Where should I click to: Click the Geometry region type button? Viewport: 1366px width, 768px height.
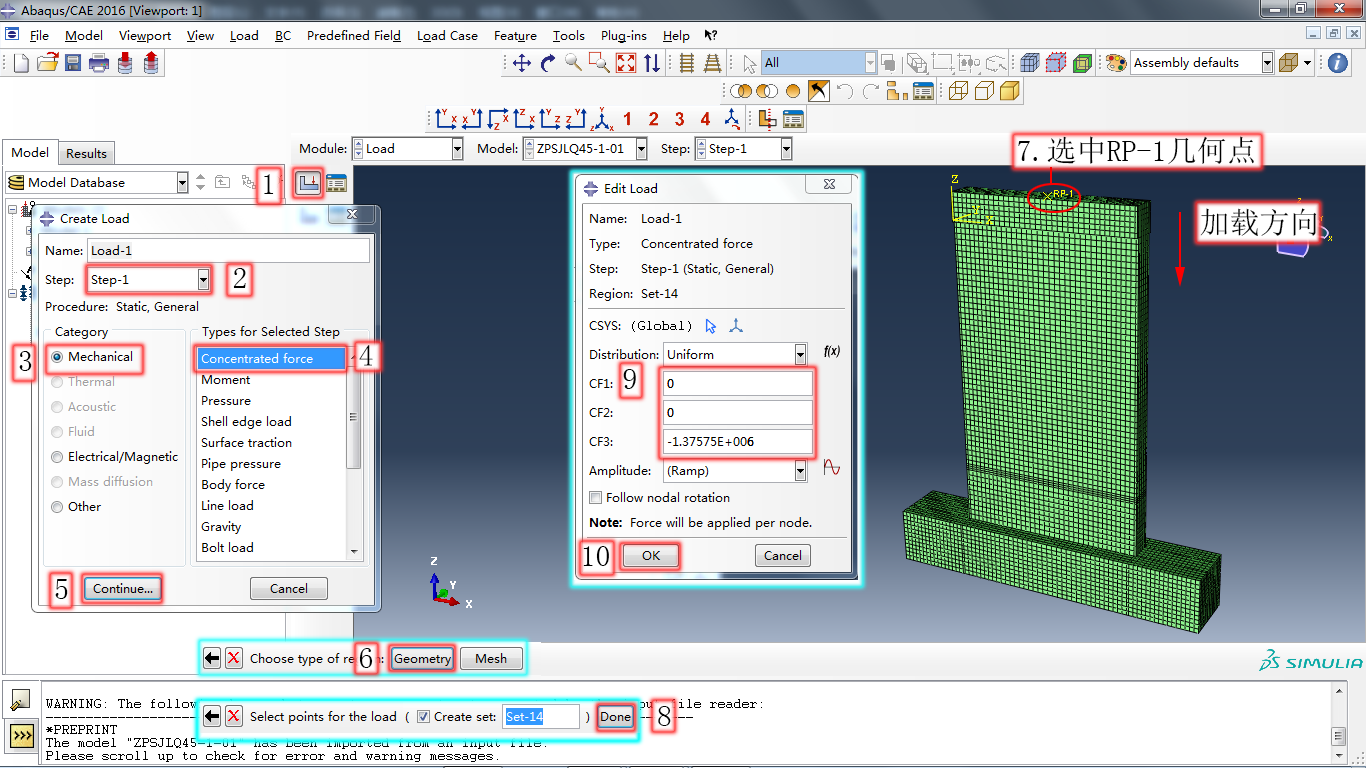[422, 658]
